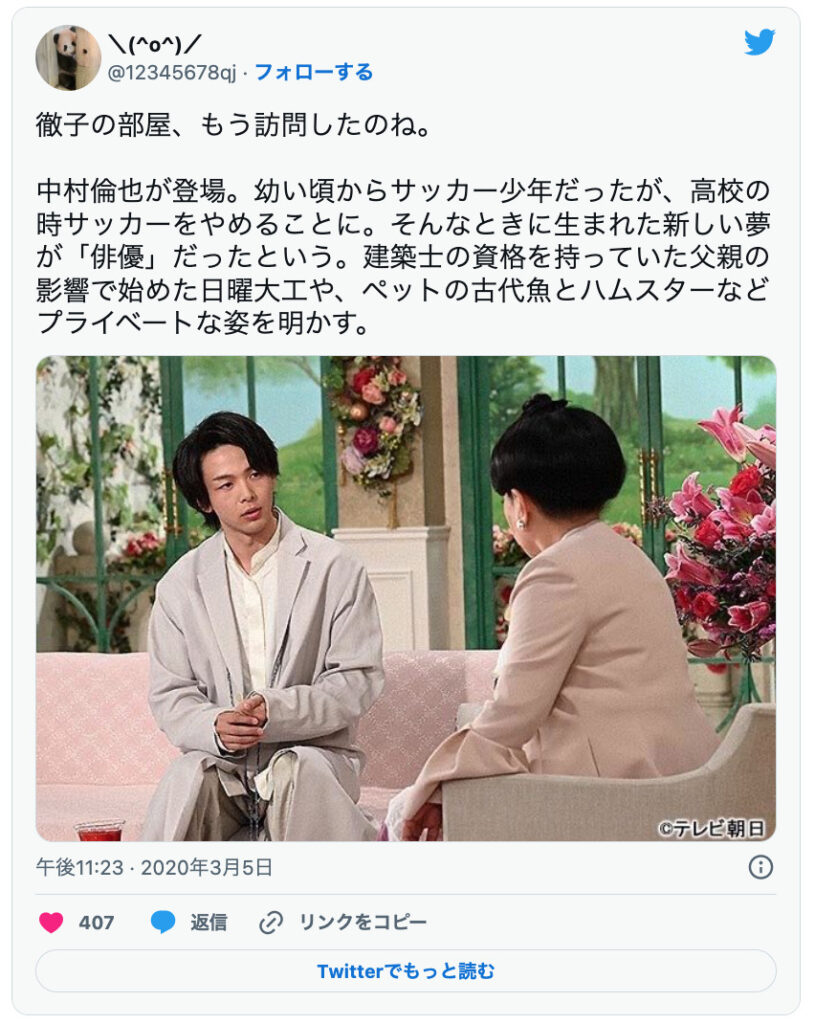Open the Twitterでもっと読む button
815x1024 pixels.
406,971
